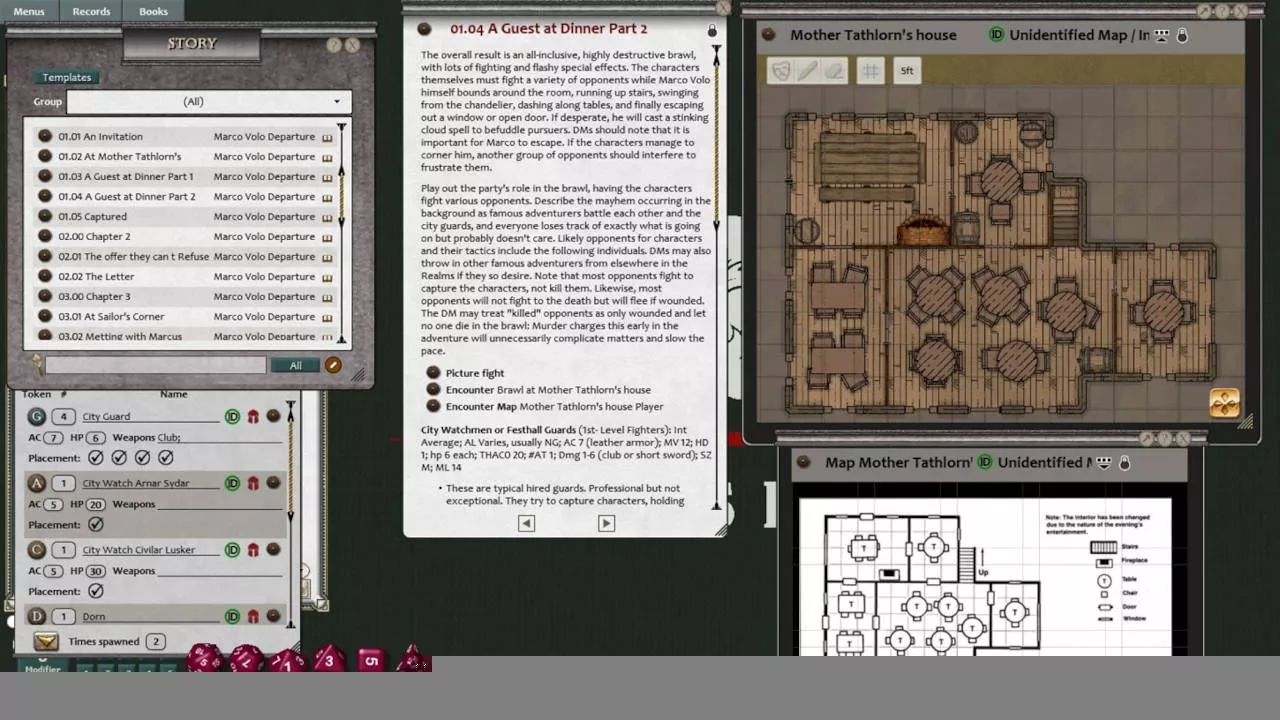Toggle third placement checkmark for City Guard
This screenshot has width=1280, height=720.
click(x=142, y=458)
